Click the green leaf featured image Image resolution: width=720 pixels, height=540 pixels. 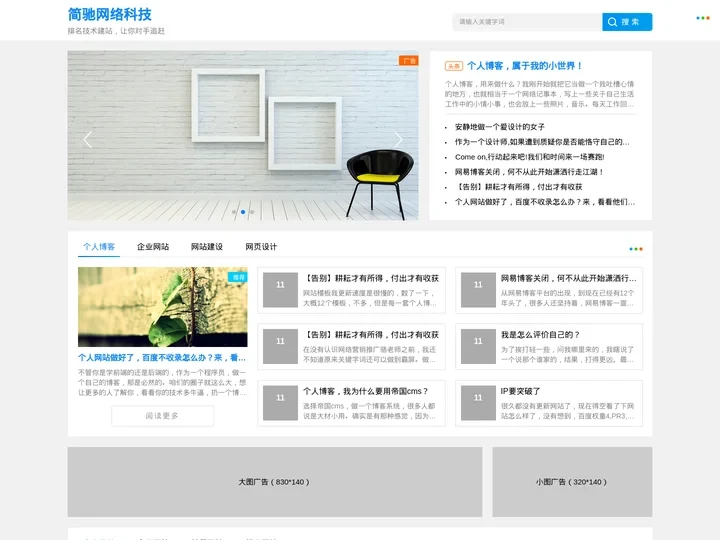(x=163, y=307)
